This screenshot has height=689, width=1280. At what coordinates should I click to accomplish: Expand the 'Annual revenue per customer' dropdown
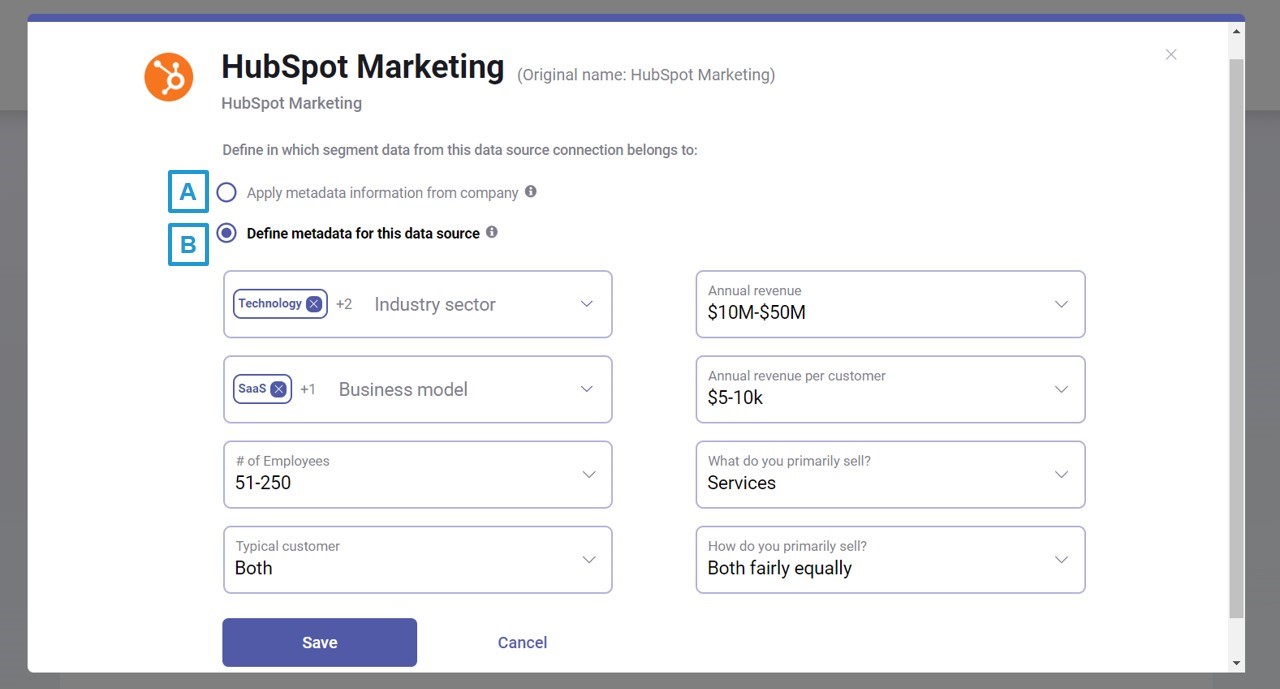click(1060, 389)
